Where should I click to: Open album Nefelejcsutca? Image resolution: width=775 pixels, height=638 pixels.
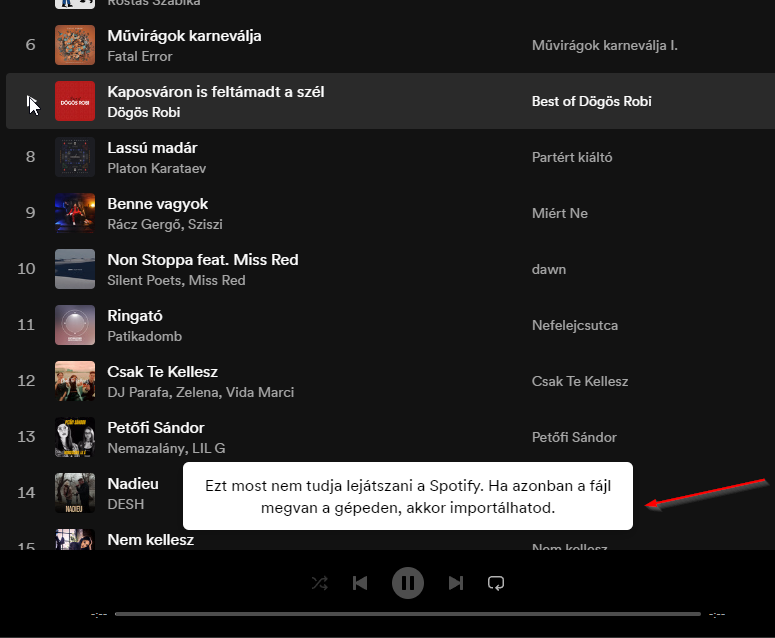pyautogui.click(x=575, y=326)
